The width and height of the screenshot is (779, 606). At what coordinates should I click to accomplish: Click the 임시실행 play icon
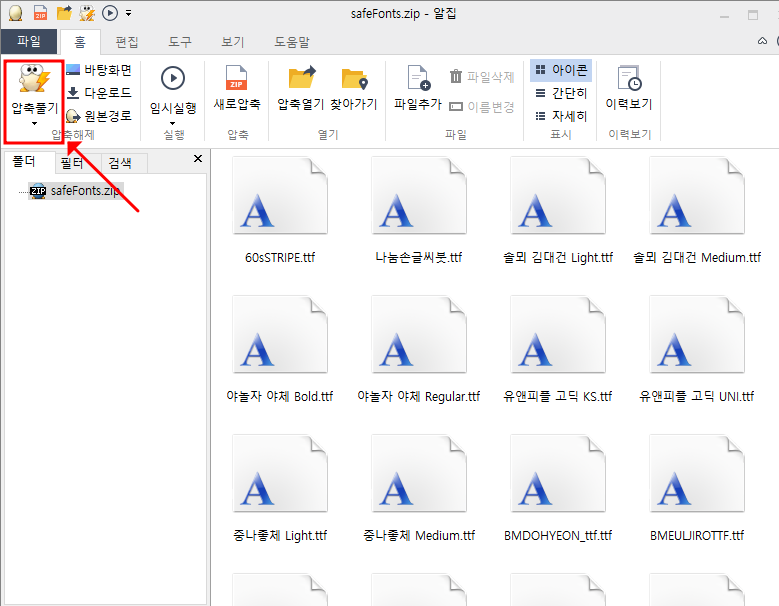pos(173,78)
